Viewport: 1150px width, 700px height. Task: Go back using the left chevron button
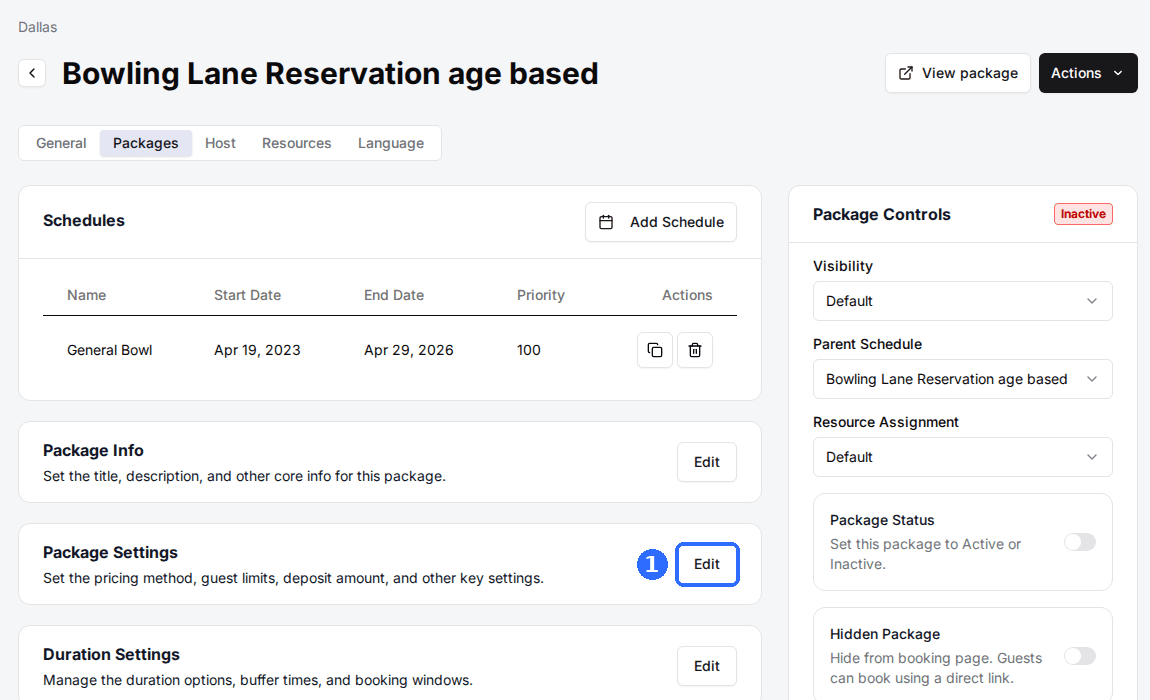pyautogui.click(x=32, y=73)
